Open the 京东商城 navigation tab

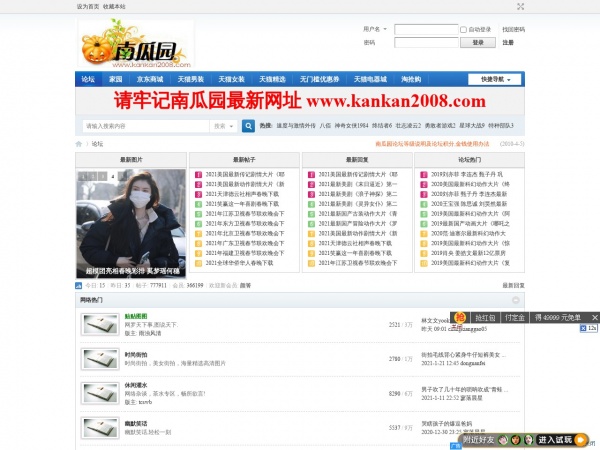click(150, 79)
